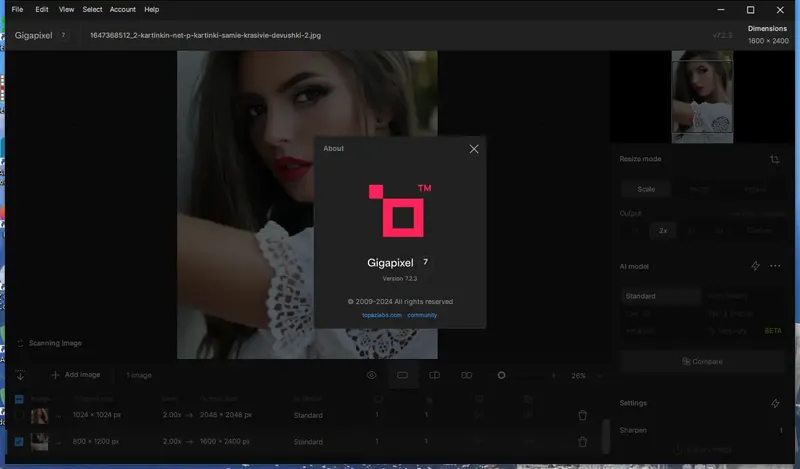Switch to single view layout
The width and height of the screenshot is (800, 469).
(403, 375)
